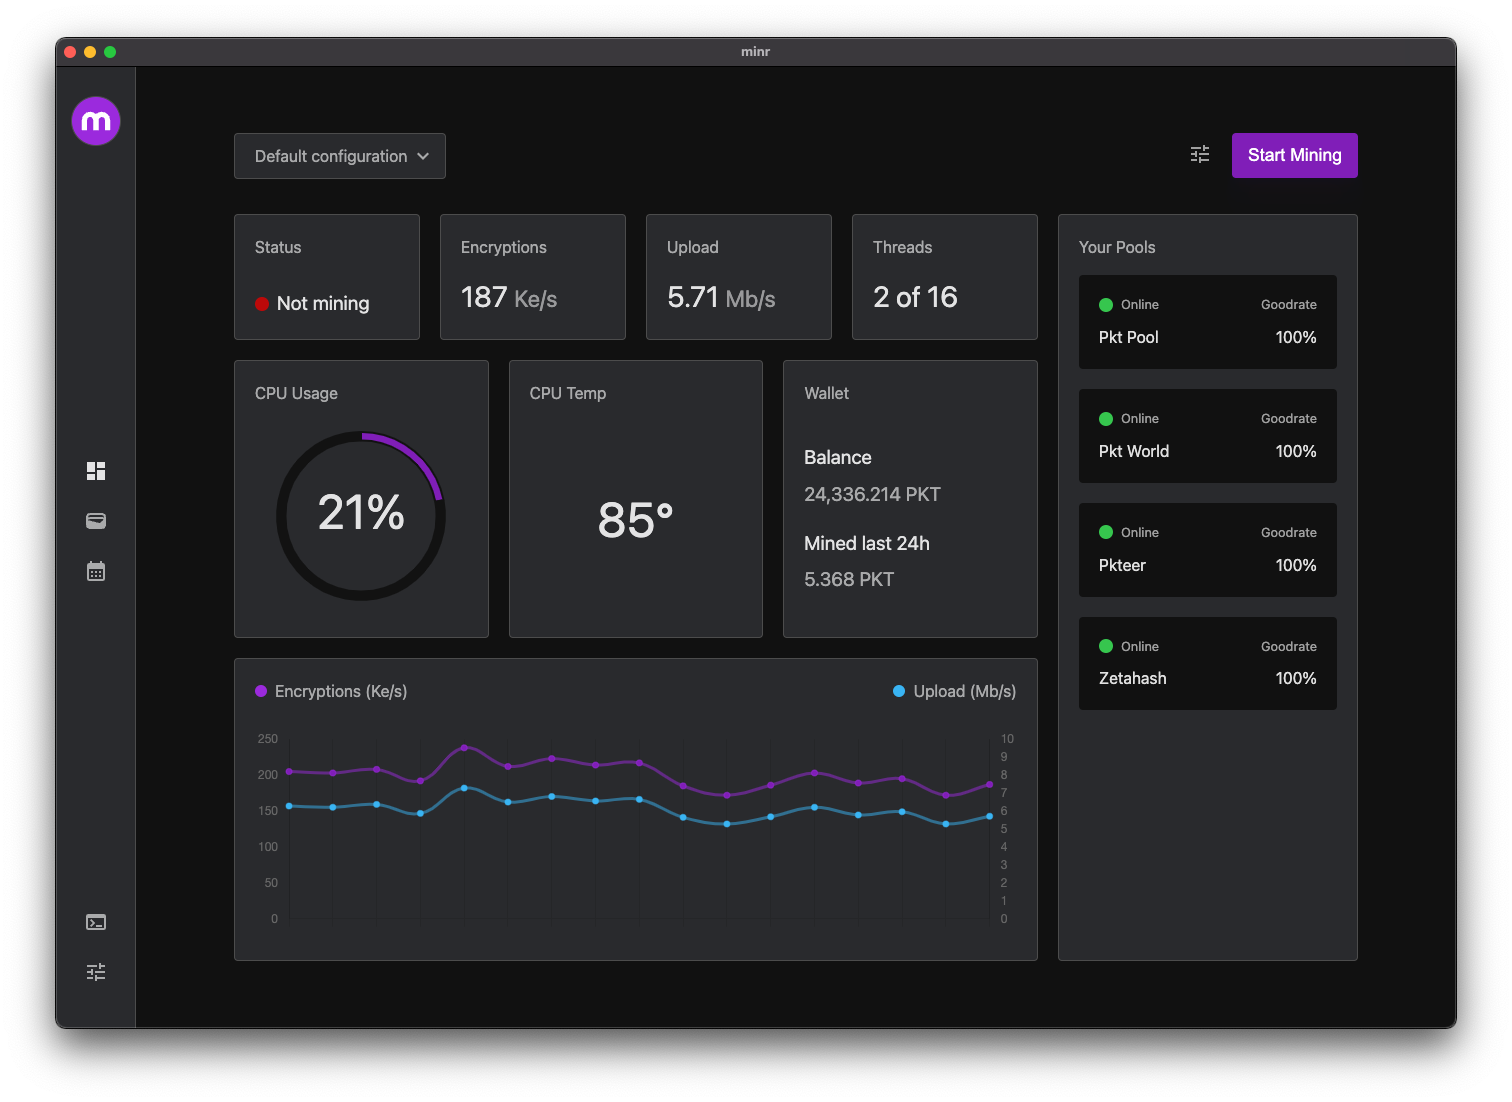The width and height of the screenshot is (1512, 1102).
Task: Click the minr logo at the top left
Action: point(95,120)
